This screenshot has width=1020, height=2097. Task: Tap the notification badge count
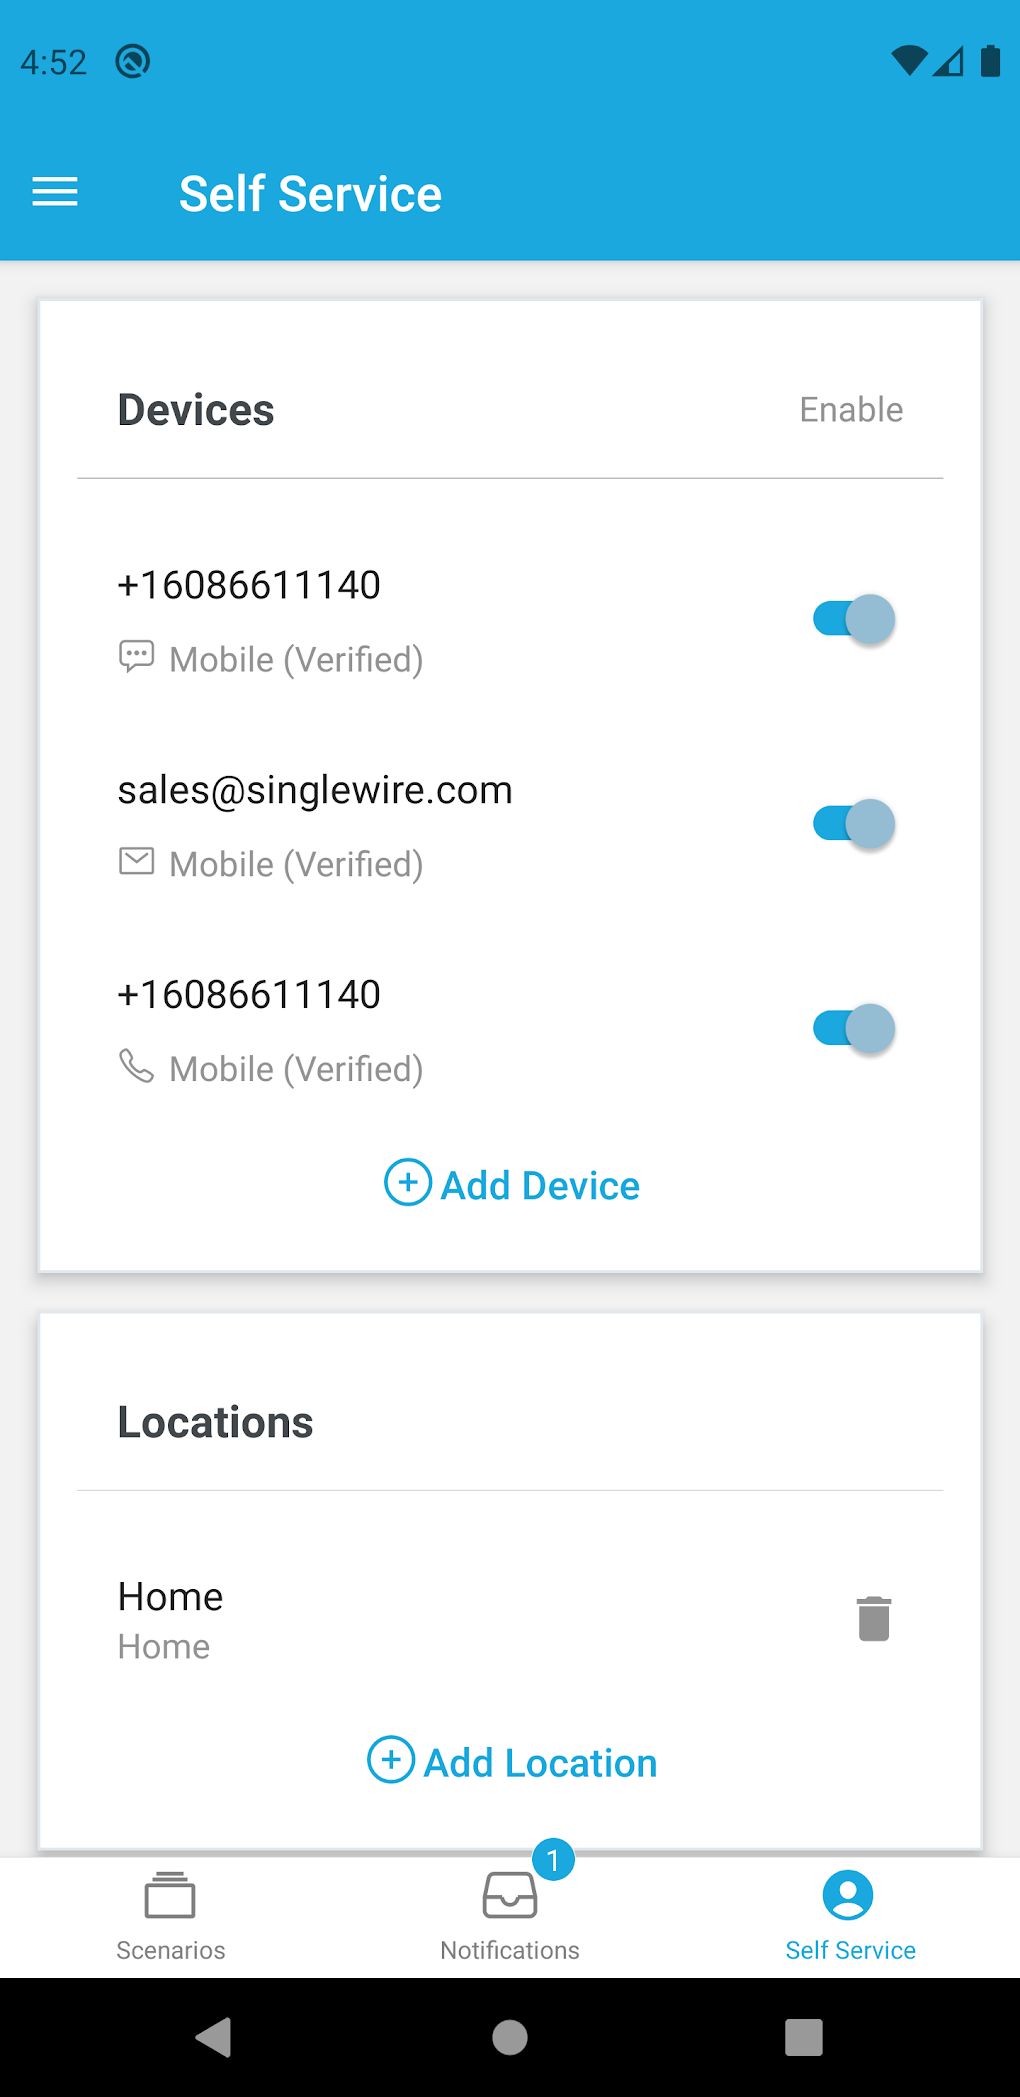click(x=553, y=1860)
